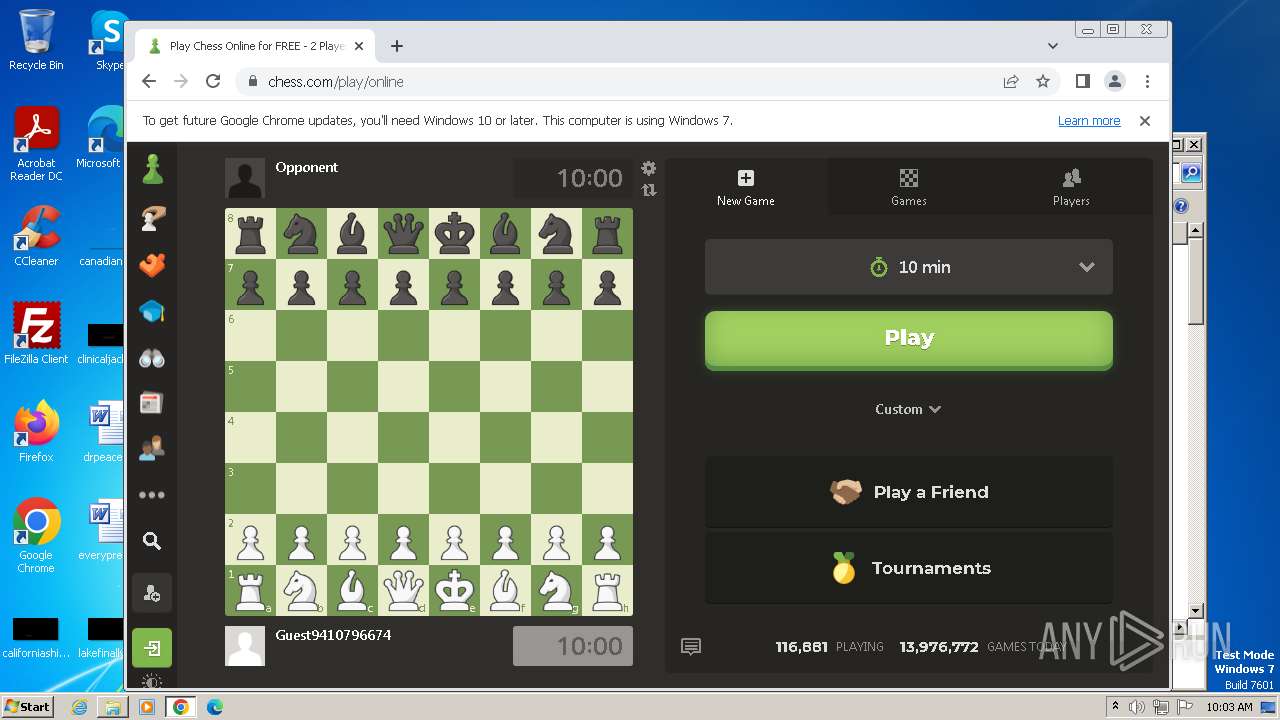1280x720 pixels.
Task: Open Firefox desktop shortcut
Action: coord(36,432)
